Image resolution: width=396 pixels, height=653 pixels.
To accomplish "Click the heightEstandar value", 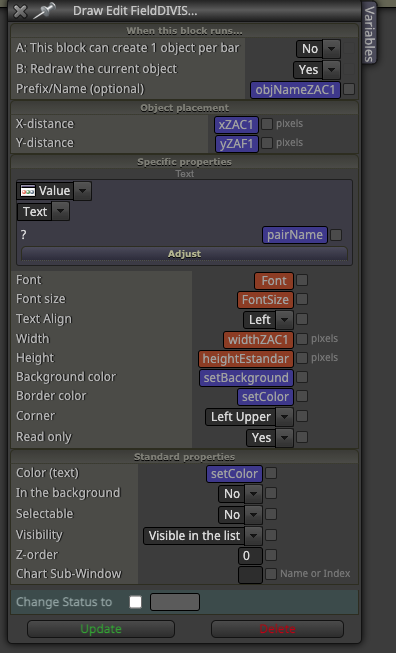I will [246, 359].
